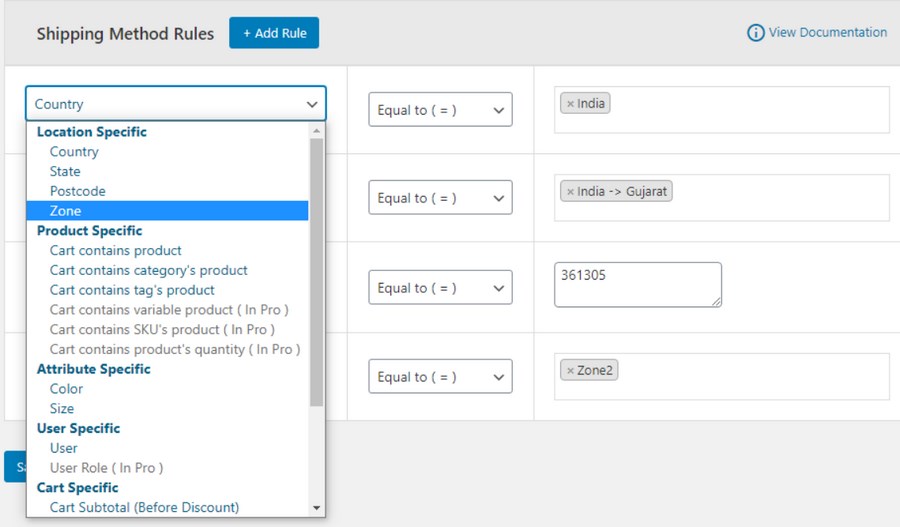
Task: Pick Cart contains variable product (In Pro)
Action: (168, 309)
